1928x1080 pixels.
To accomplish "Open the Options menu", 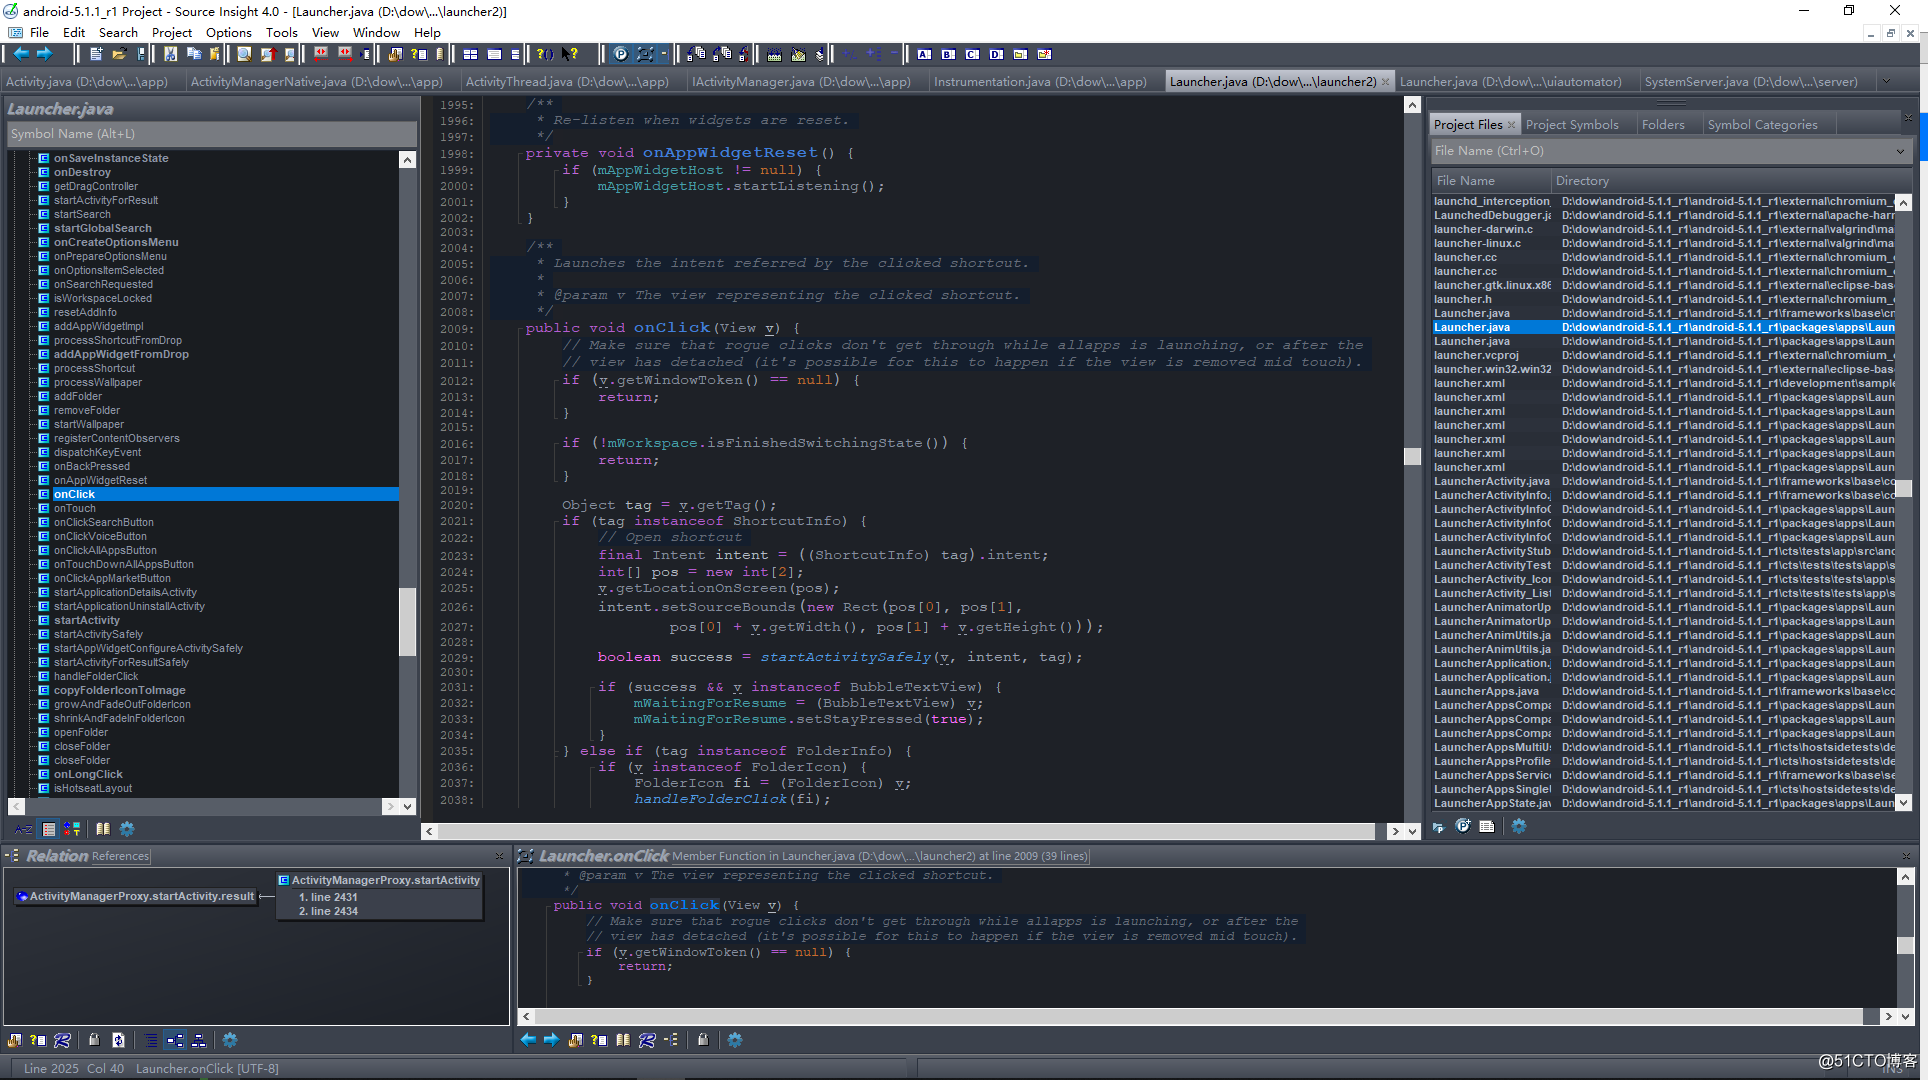I will point(228,32).
